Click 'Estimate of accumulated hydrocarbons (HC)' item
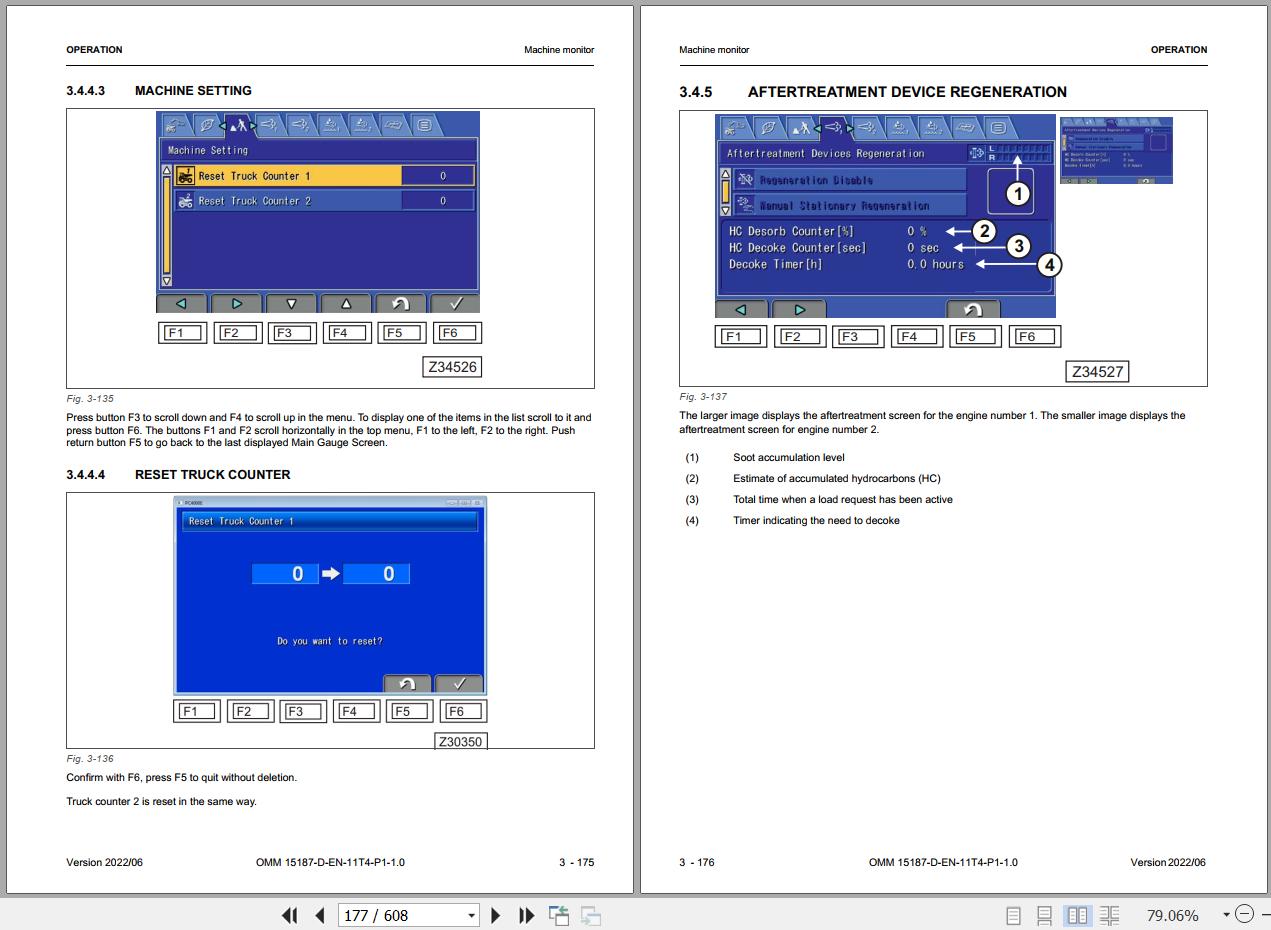Image resolution: width=1271 pixels, height=930 pixels. pyautogui.click(x=837, y=478)
